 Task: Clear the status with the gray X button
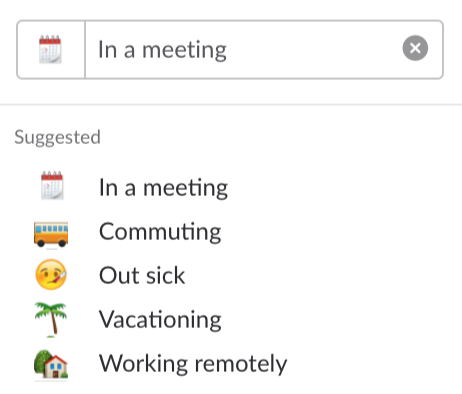415,48
